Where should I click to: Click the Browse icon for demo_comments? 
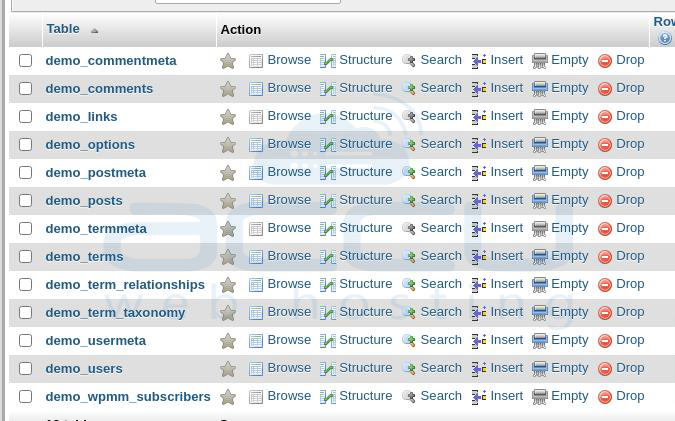tap(256, 89)
